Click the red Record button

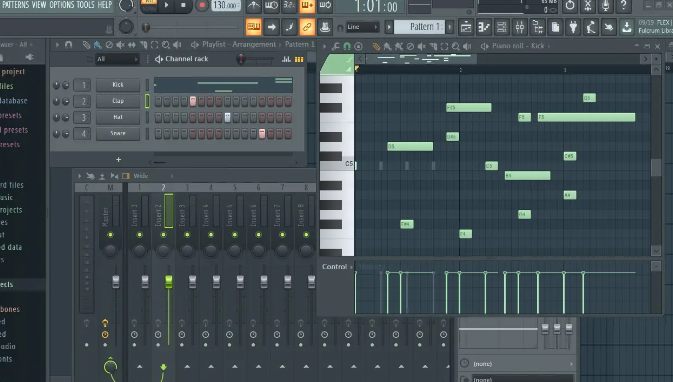click(x=201, y=6)
